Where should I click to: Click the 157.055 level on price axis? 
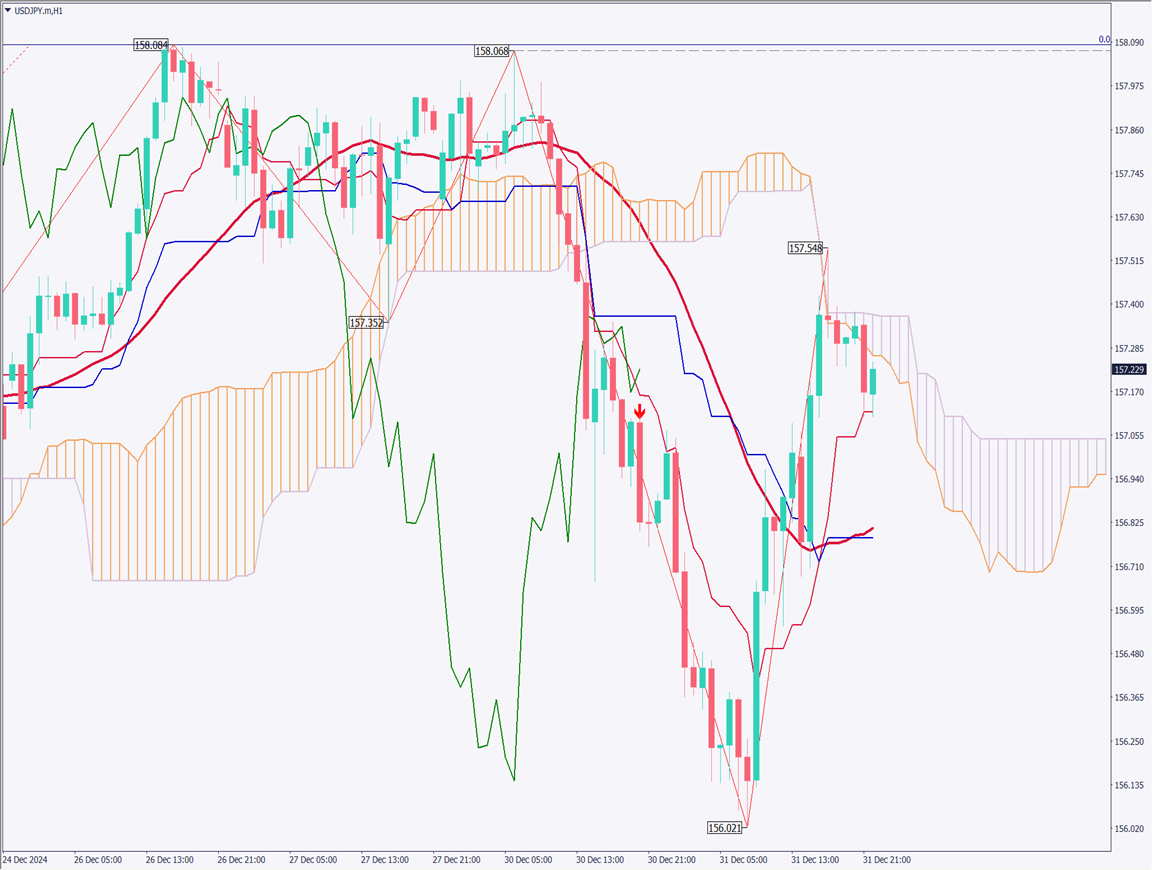tap(1129, 436)
